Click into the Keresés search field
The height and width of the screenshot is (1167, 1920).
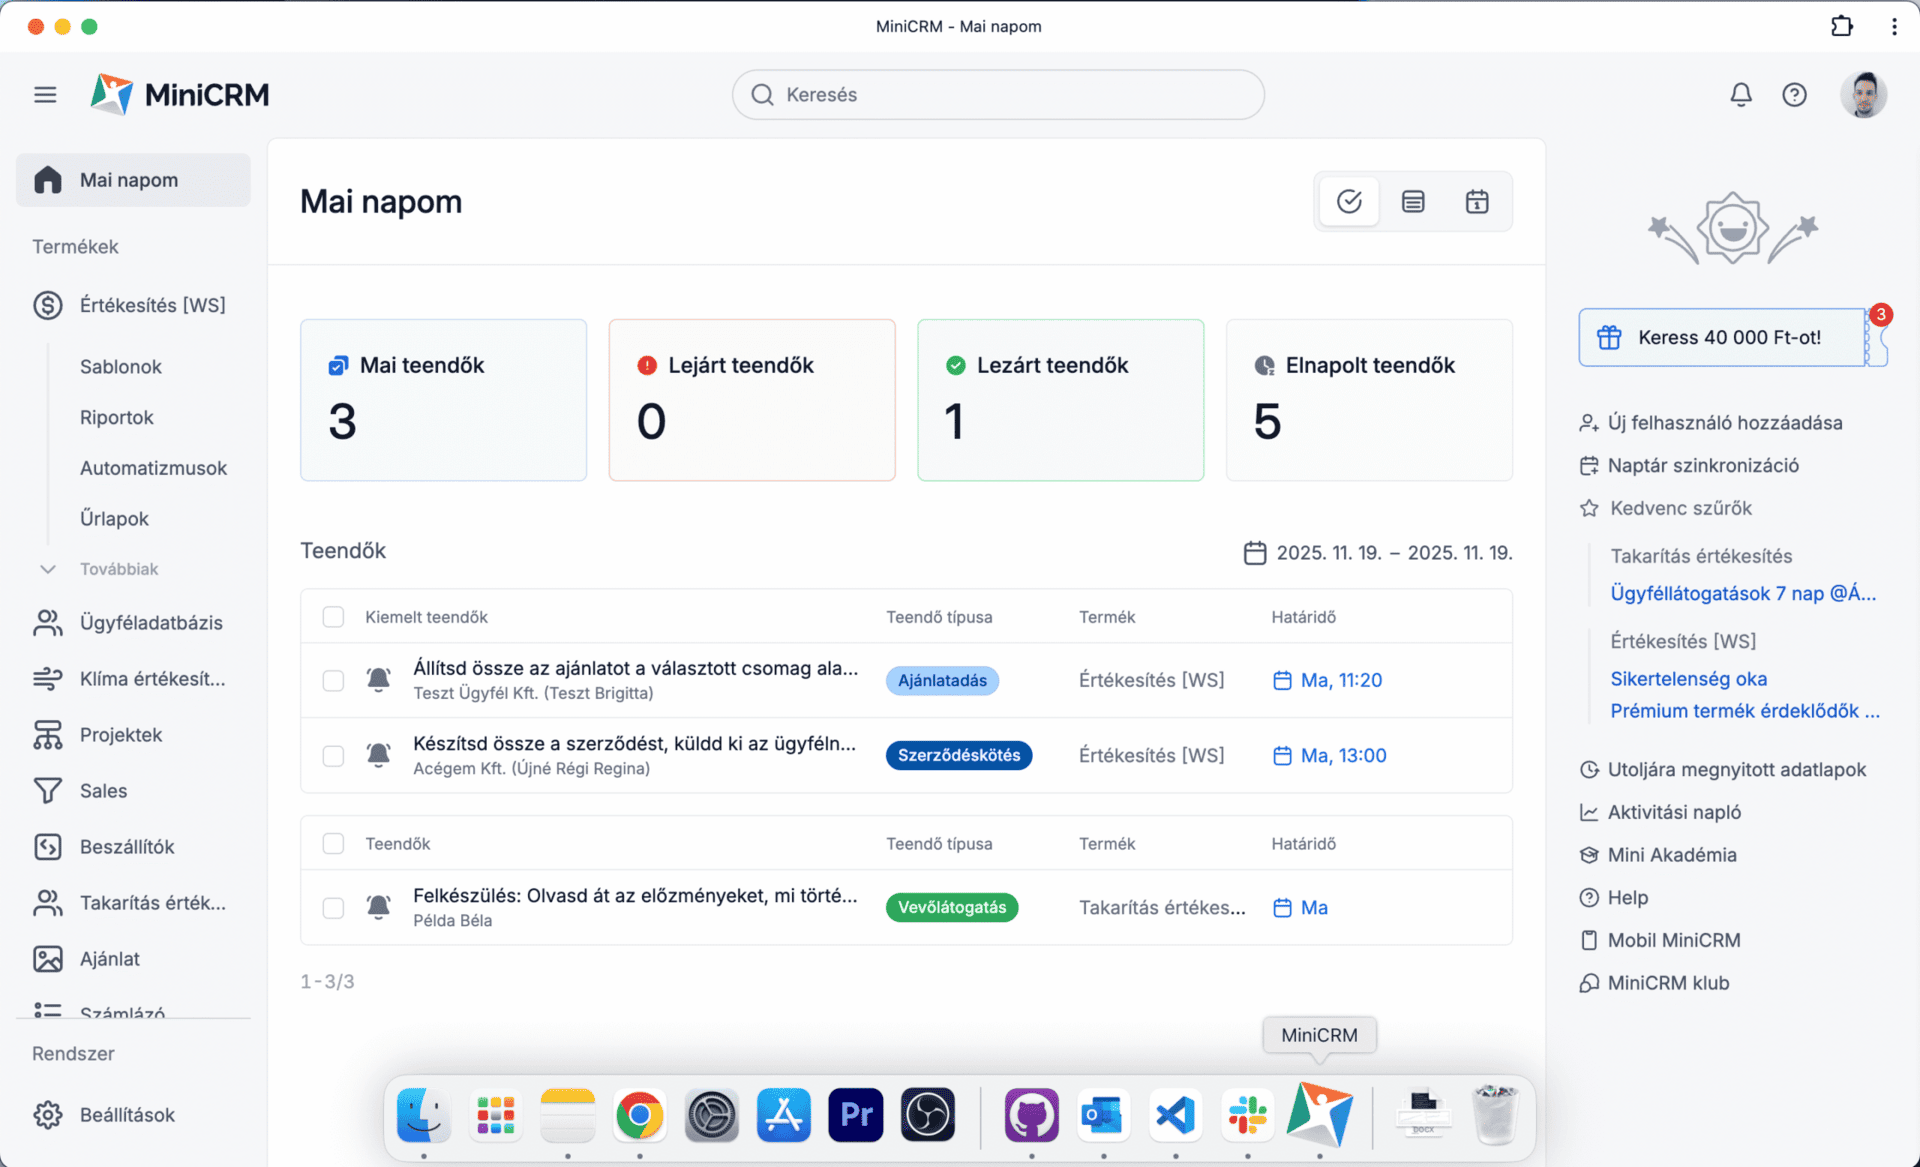(x=998, y=95)
